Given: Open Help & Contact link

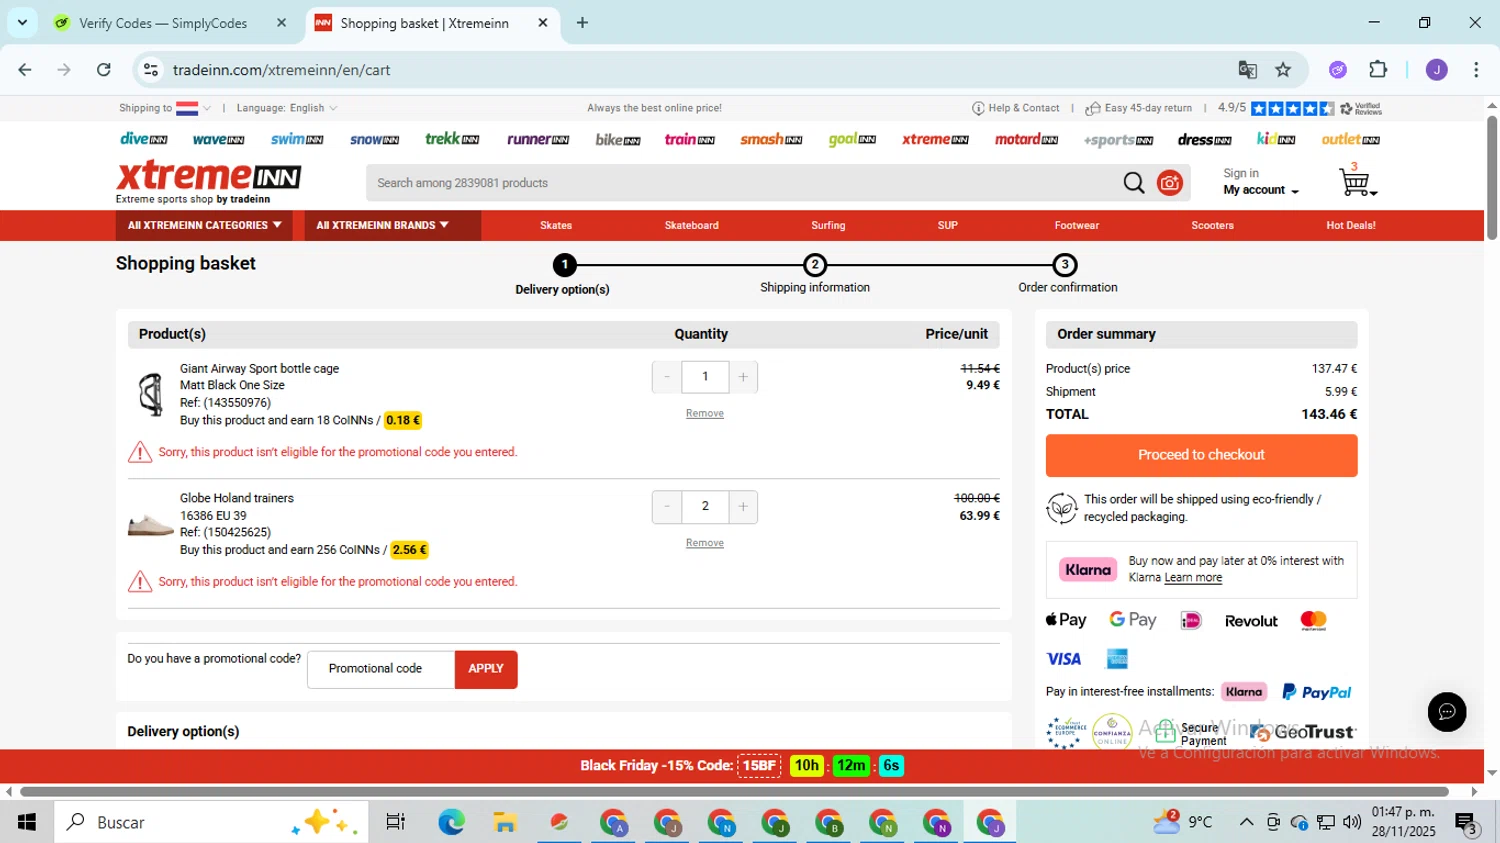Looking at the screenshot, I should [x=1016, y=108].
